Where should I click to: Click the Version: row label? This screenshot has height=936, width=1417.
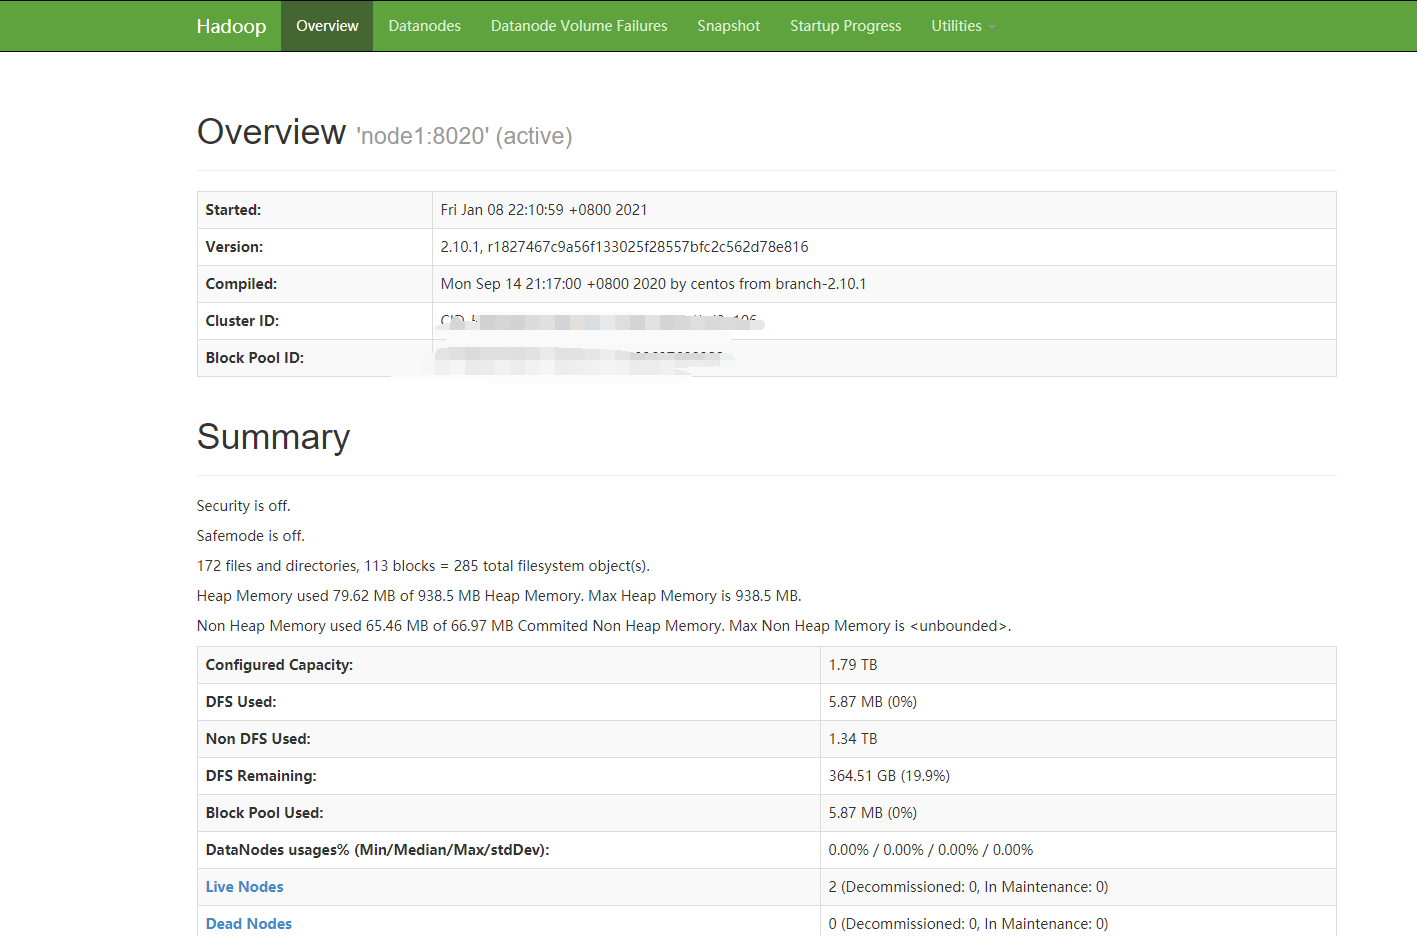click(234, 247)
